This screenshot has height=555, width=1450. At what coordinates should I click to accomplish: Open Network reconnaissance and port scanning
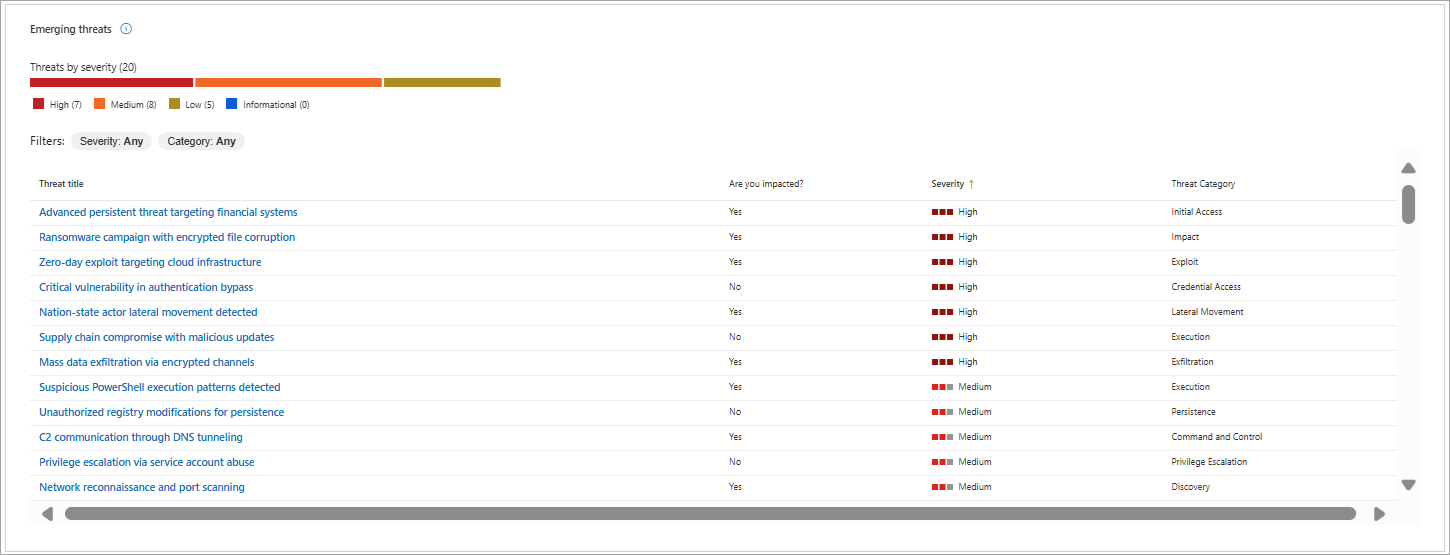[142, 487]
